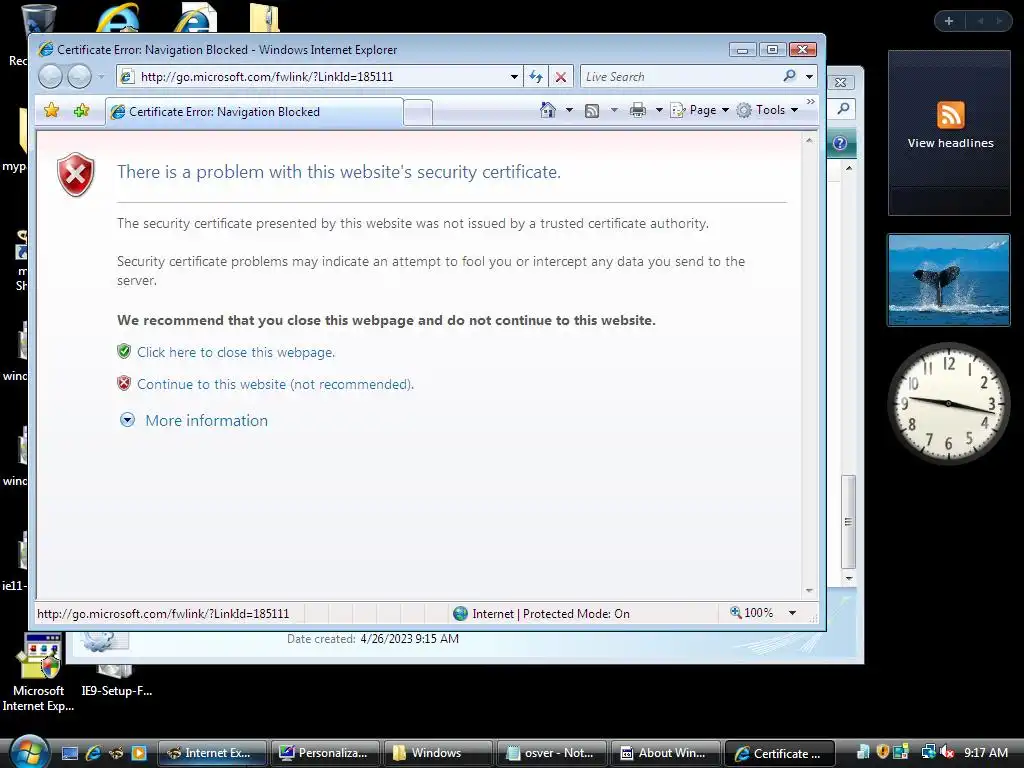Image resolution: width=1024 pixels, height=768 pixels.
Task: Click the raccoon-face quick launch icon
Action: point(116,753)
